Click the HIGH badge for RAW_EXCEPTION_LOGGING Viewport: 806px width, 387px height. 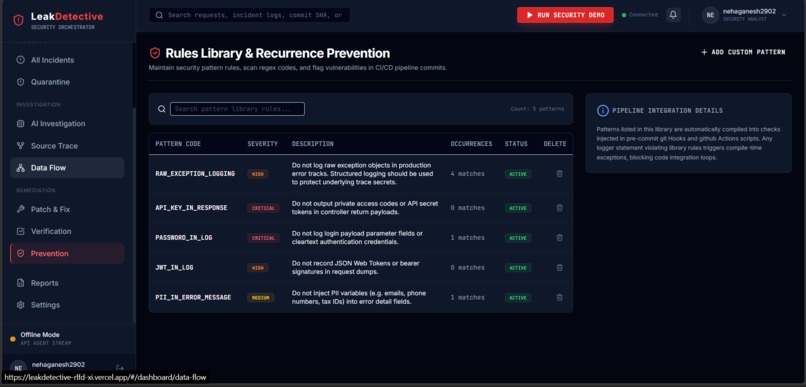(257, 174)
